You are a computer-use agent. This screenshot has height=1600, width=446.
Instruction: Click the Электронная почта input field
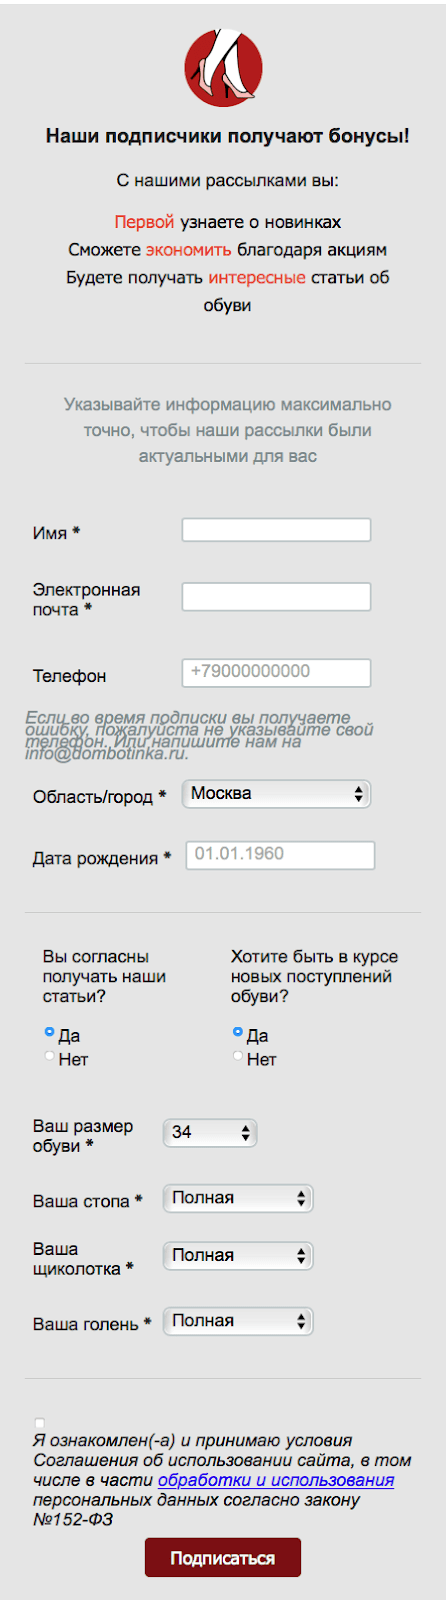(x=276, y=597)
